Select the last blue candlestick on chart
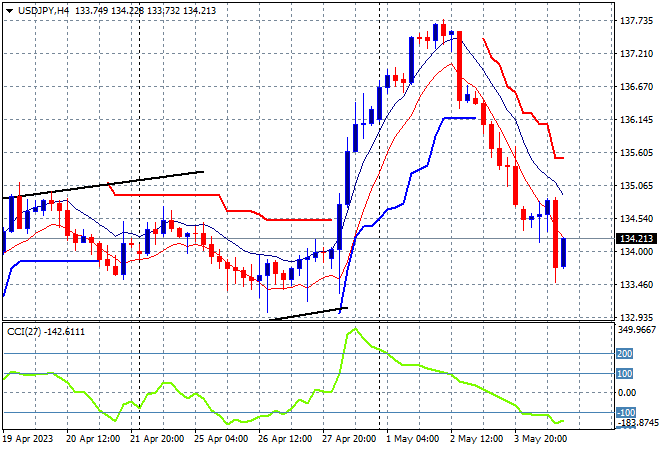 563,252
